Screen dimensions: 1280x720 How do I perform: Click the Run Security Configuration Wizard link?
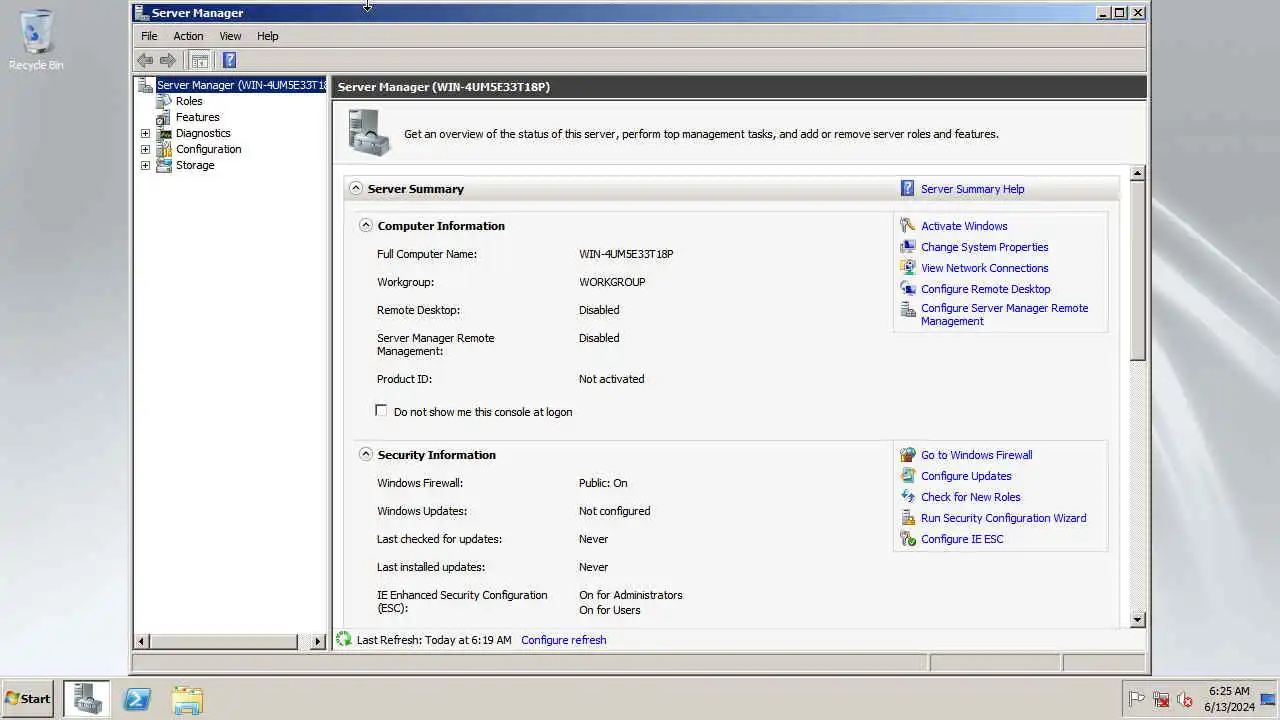coord(1003,518)
